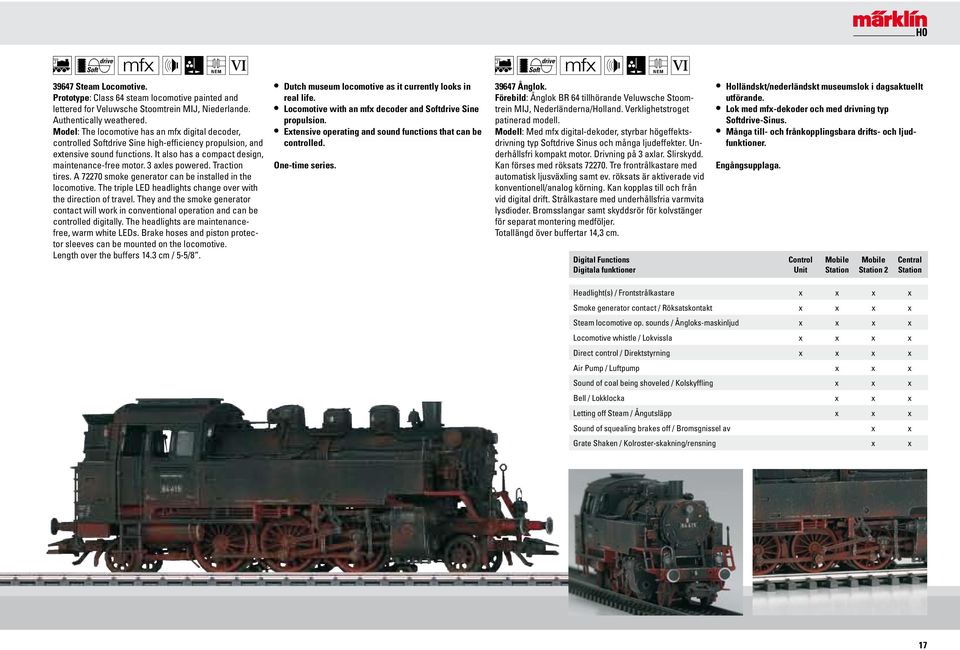
Task: Click the "Model" label in the English description
Action: point(66,132)
